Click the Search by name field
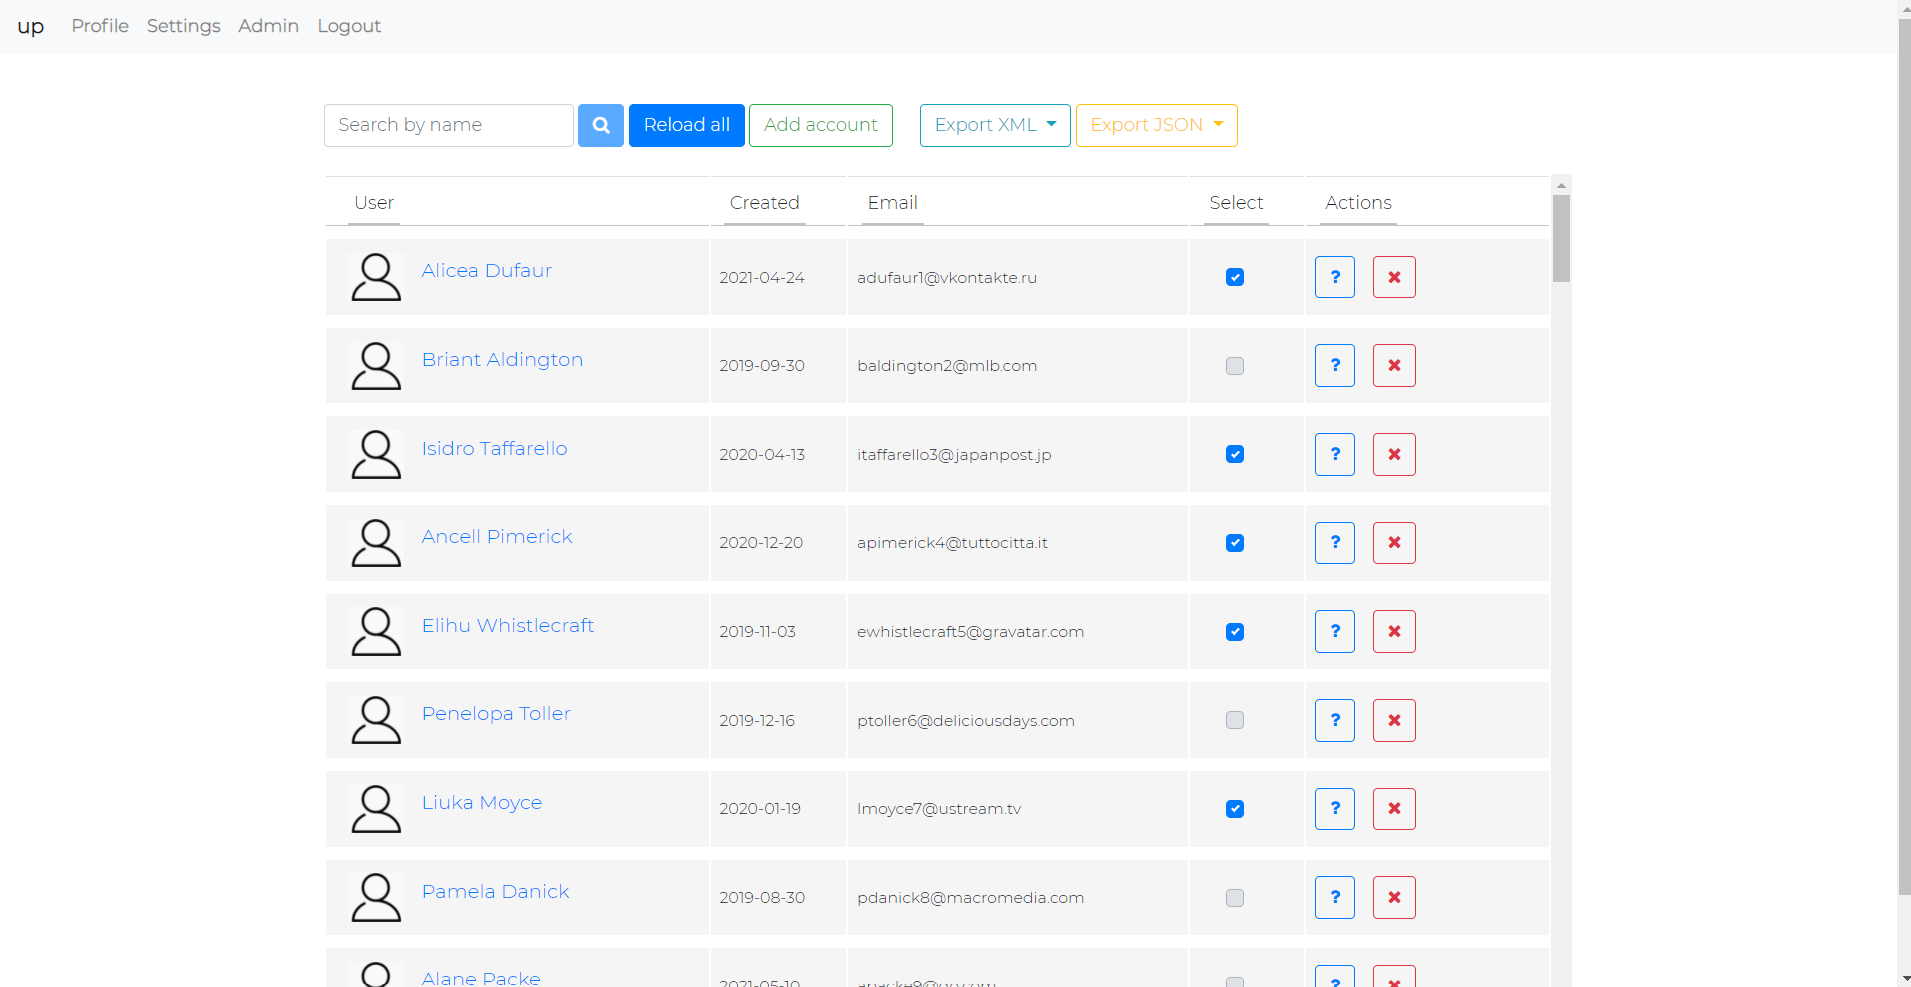This screenshot has height=987, width=1911. point(449,125)
